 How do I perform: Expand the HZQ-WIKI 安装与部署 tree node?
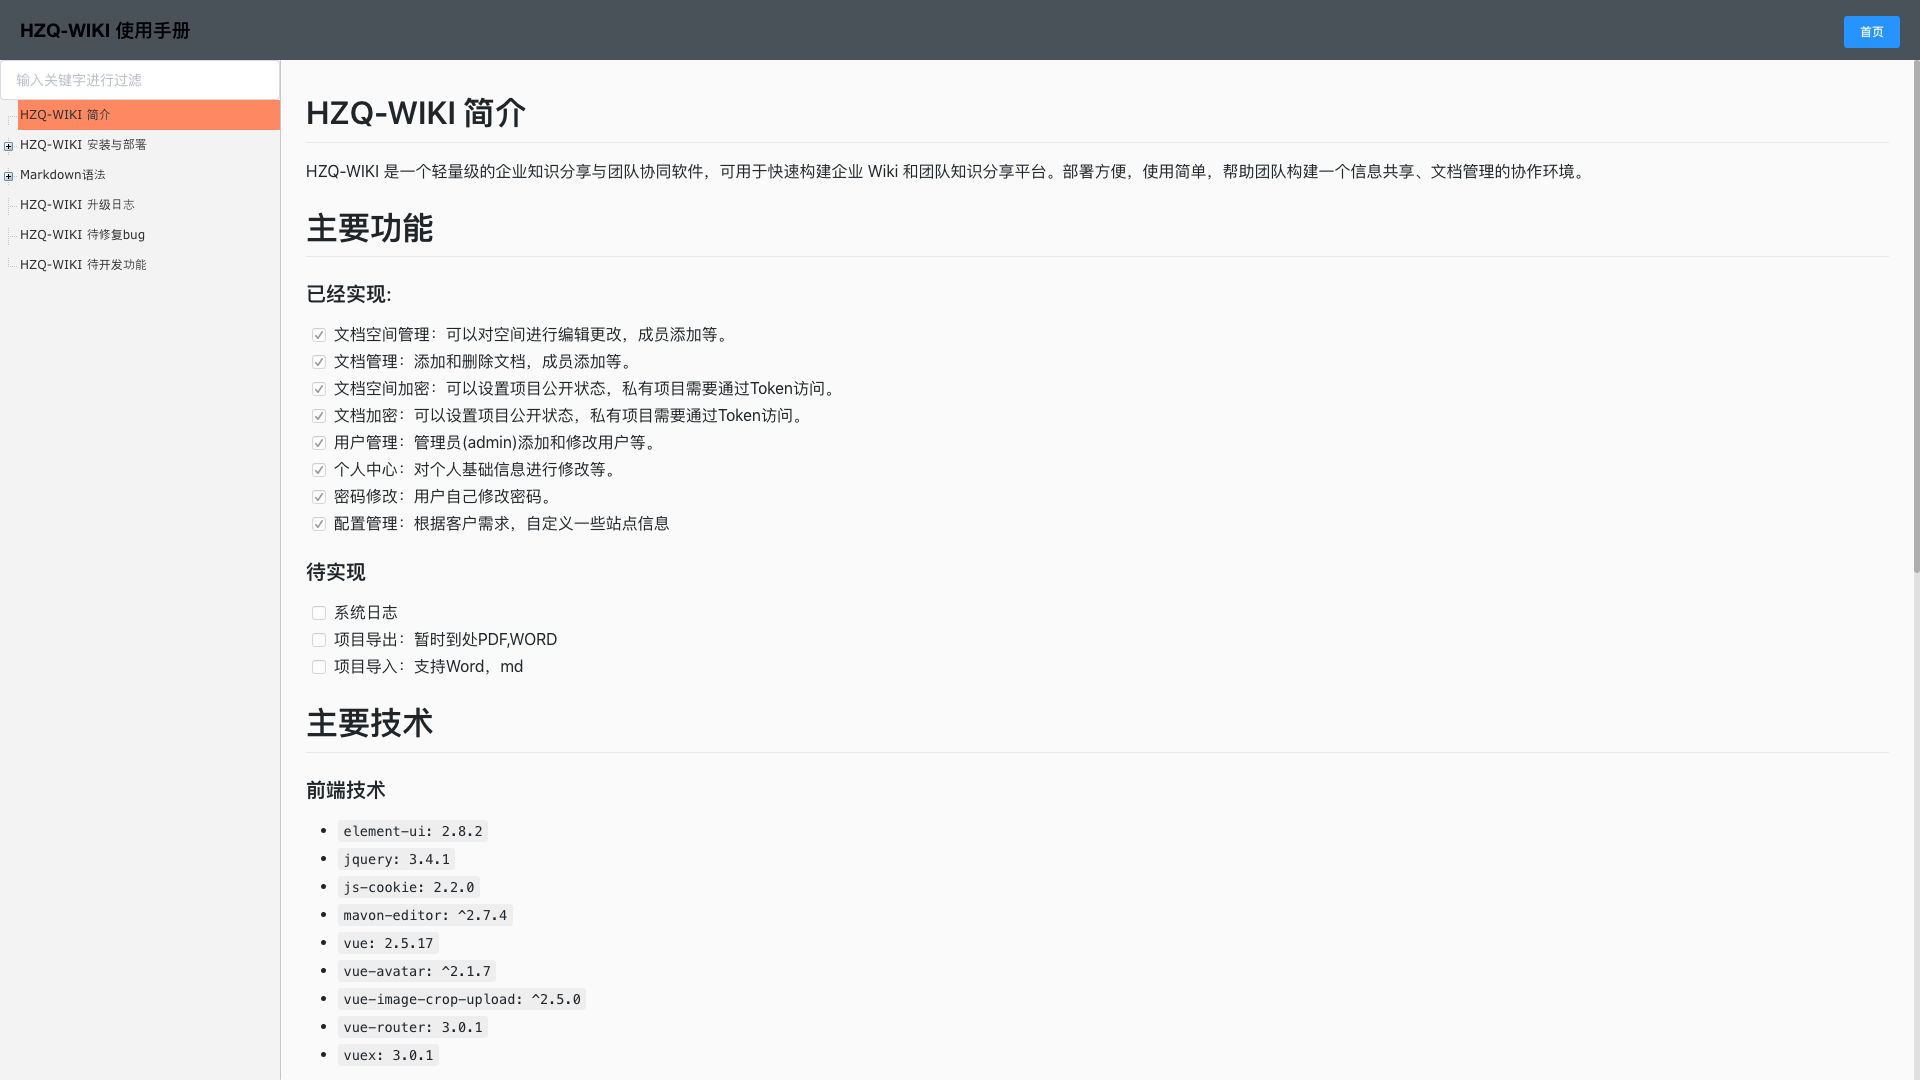[9, 146]
